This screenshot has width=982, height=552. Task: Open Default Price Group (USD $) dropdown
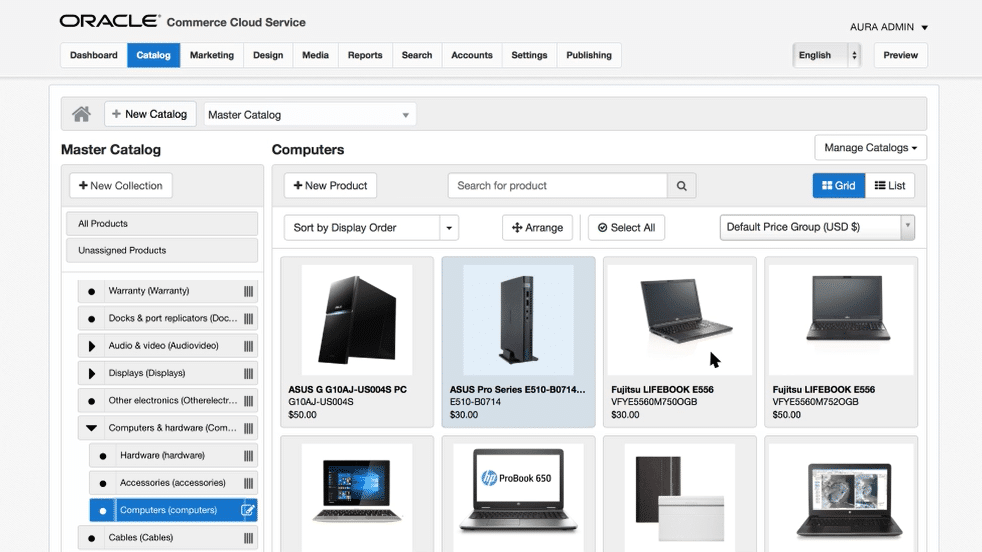[x=817, y=227]
